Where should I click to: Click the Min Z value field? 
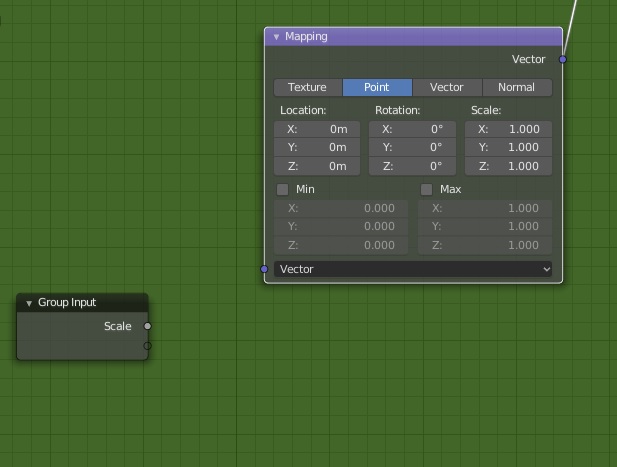click(341, 245)
